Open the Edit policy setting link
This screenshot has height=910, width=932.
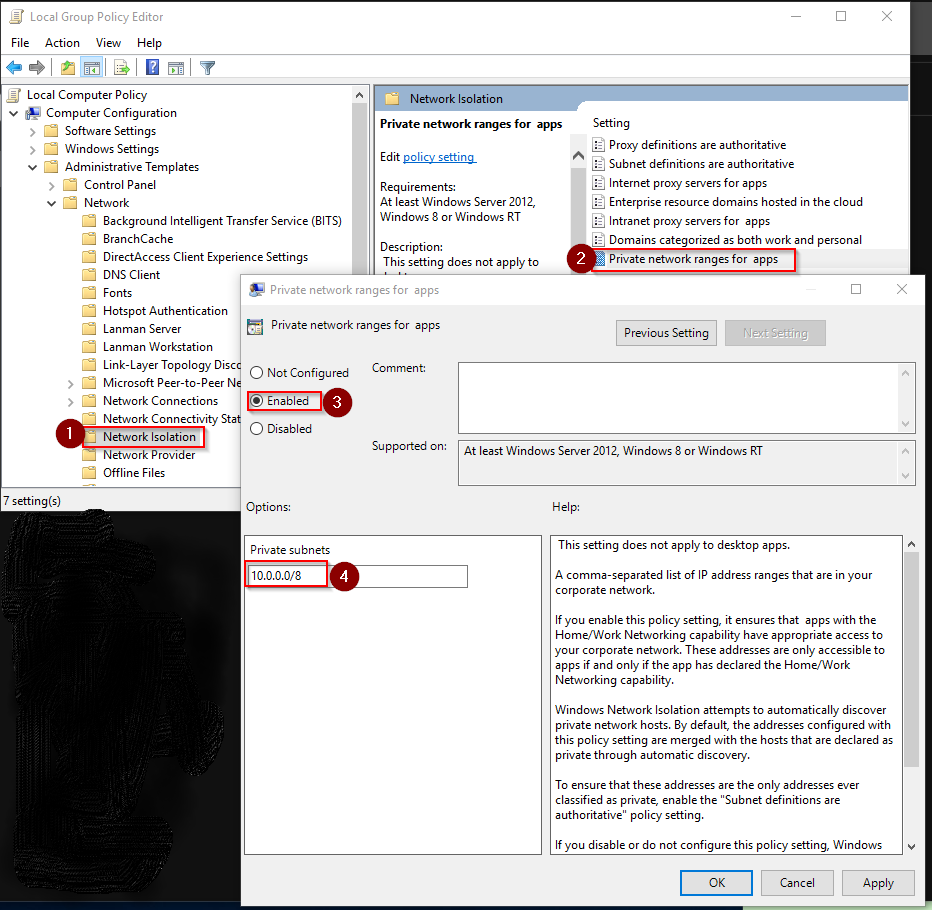click(x=439, y=157)
